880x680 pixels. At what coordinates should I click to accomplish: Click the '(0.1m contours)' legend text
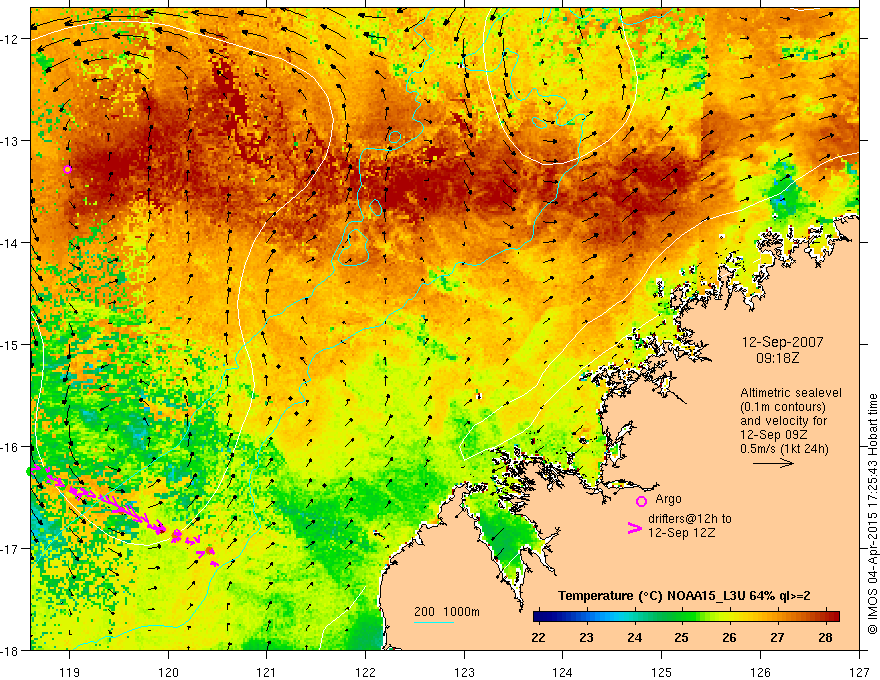[783, 407]
